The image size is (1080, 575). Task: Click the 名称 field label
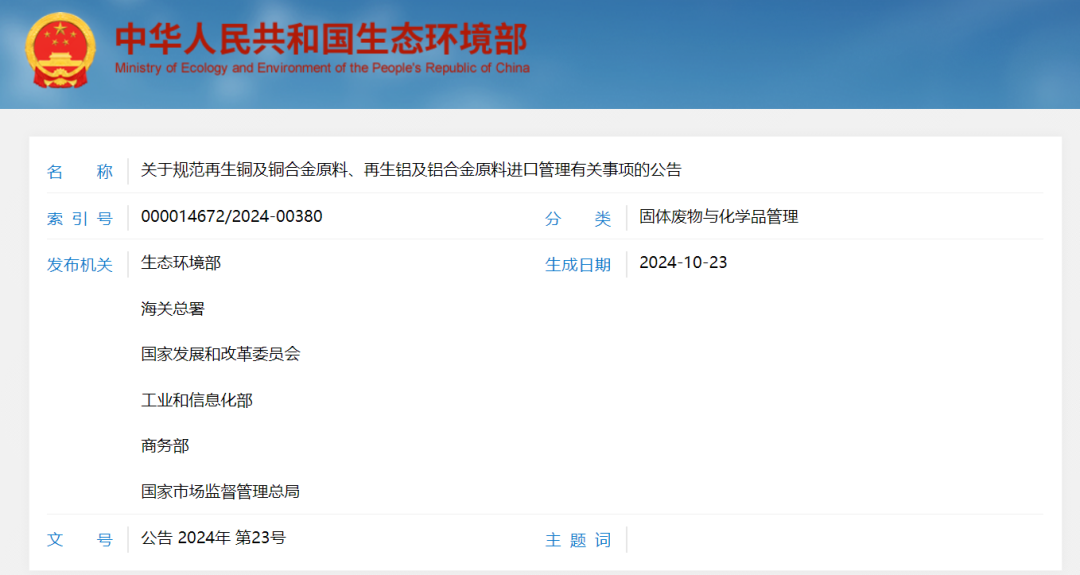click(x=80, y=172)
